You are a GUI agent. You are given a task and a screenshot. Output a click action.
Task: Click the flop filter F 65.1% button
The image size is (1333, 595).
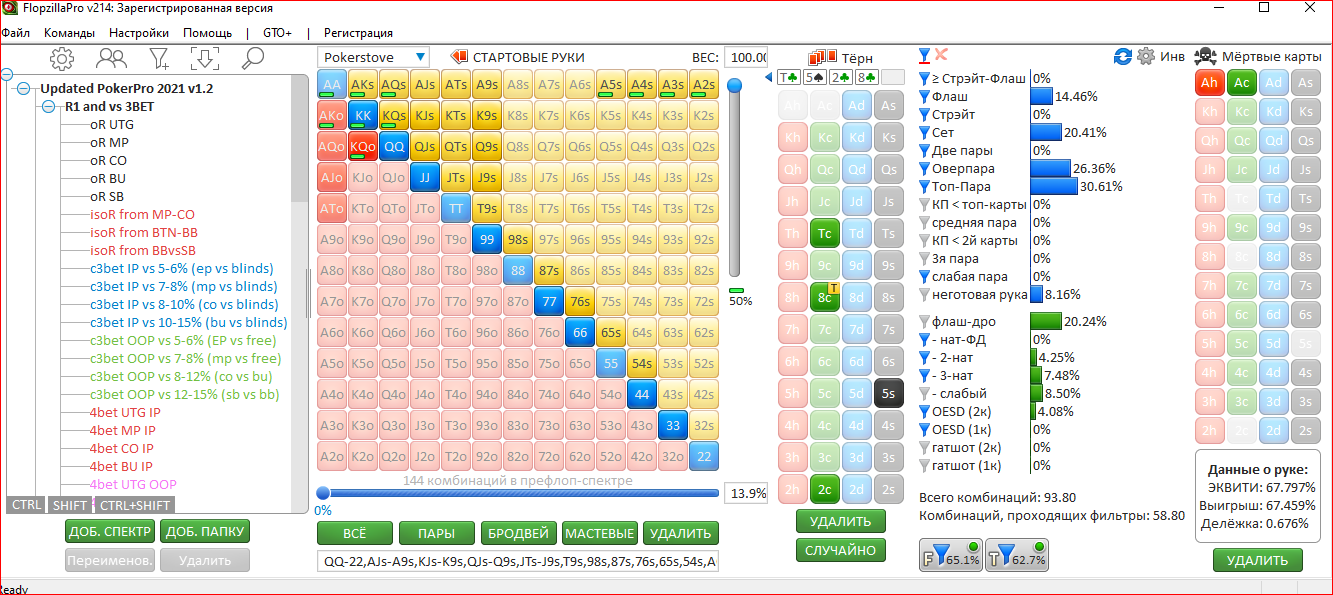pos(950,555)
